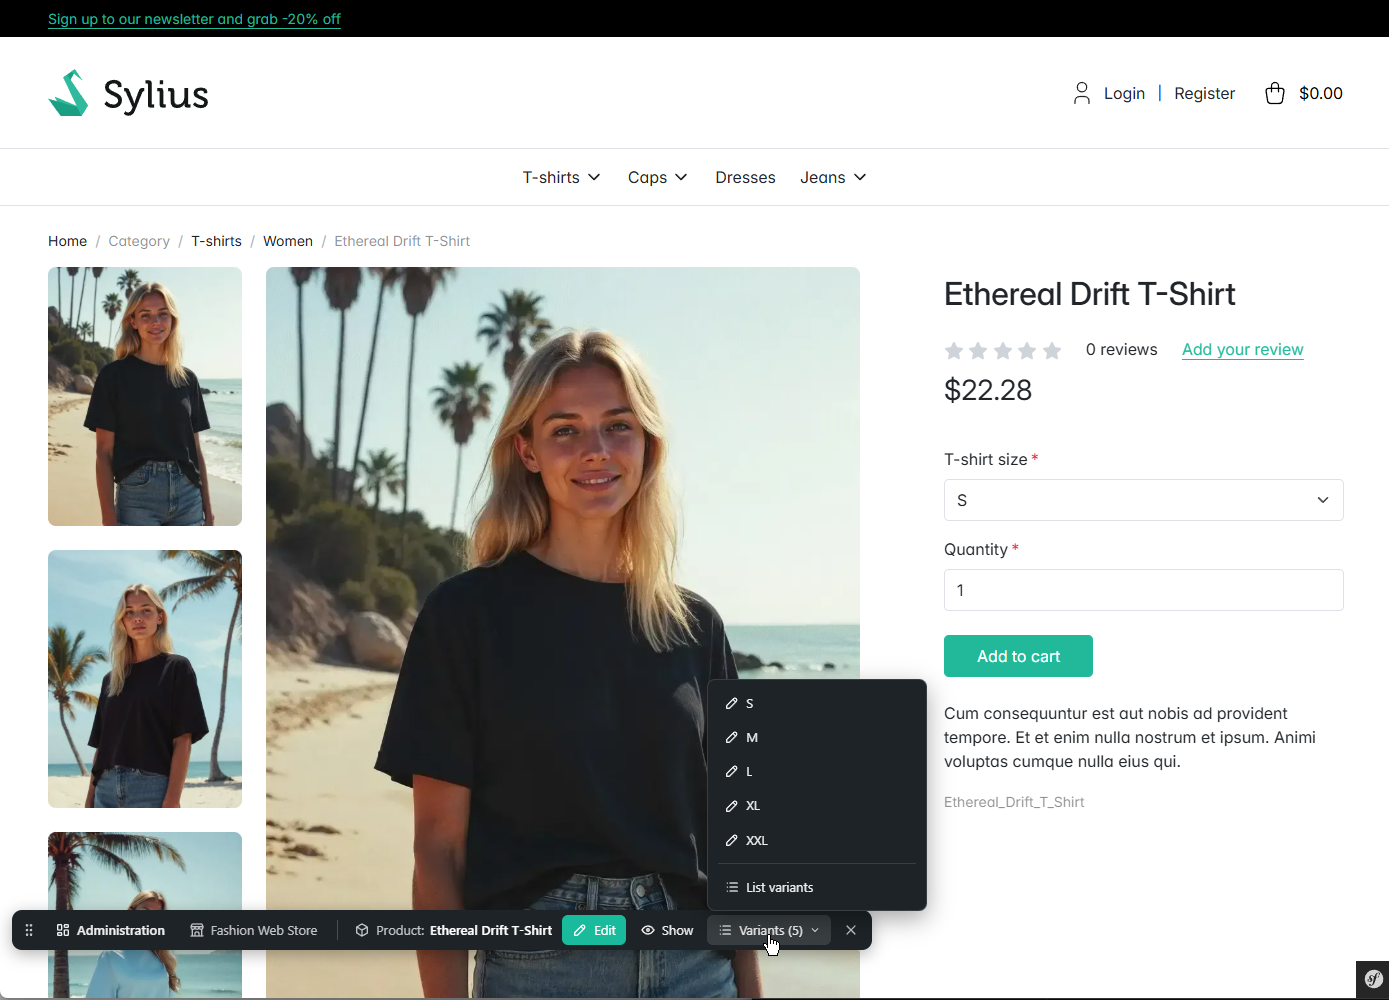Close the admin toolbar with the X

tap(851, 930)
